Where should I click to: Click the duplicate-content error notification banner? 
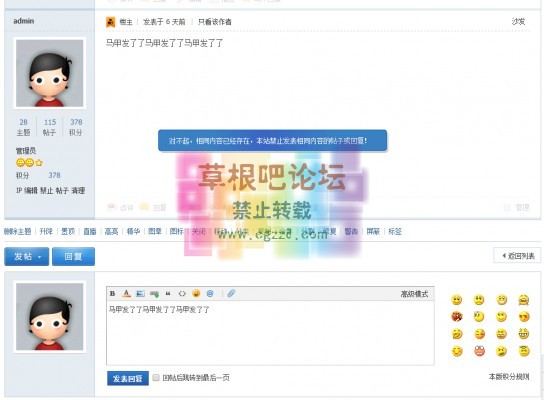[x=272, y=141]
